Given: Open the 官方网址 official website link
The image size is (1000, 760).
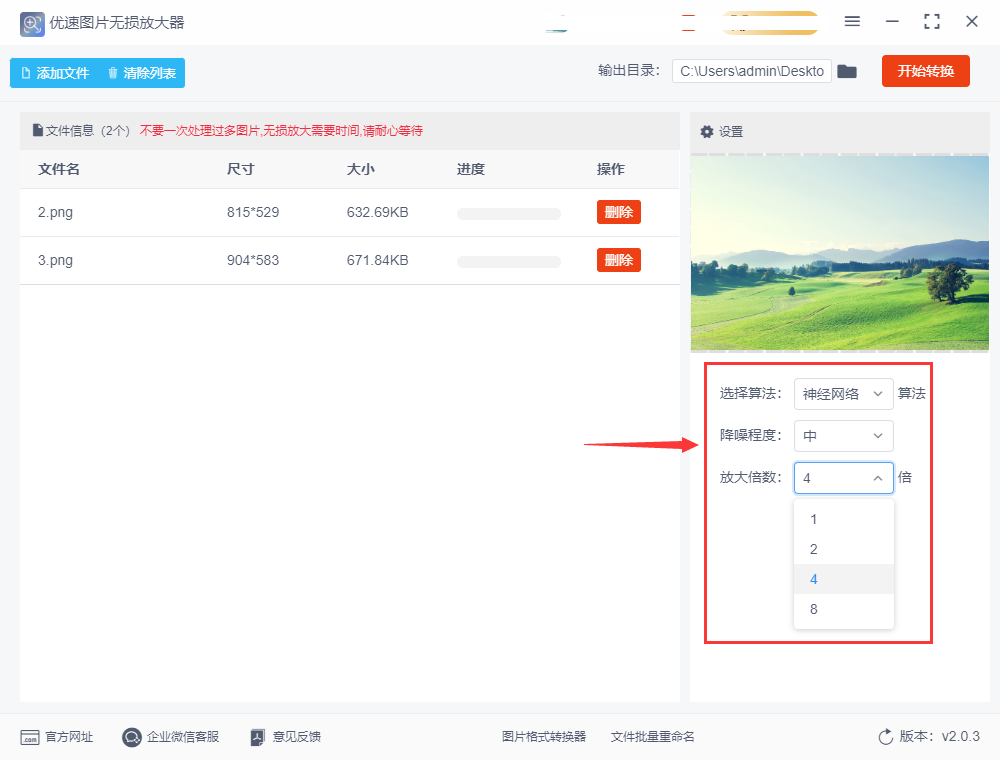Looking at the screenshot, I should [x=57, y=737].
